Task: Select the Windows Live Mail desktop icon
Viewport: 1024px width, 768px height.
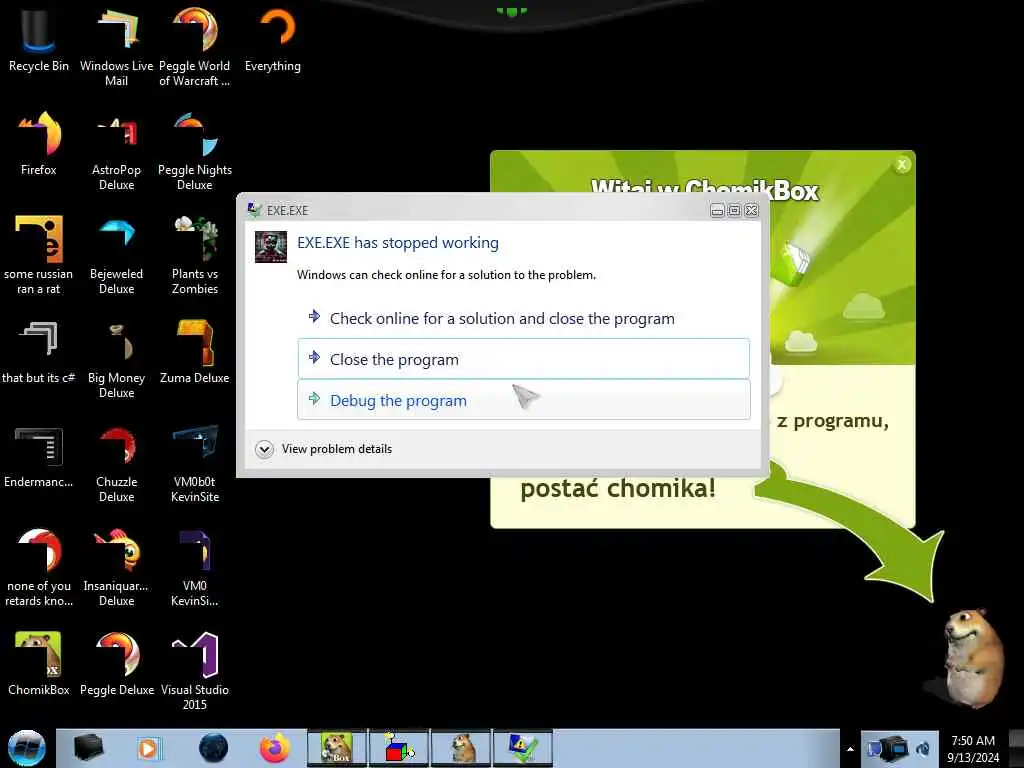Action: (x=116, y=46)
